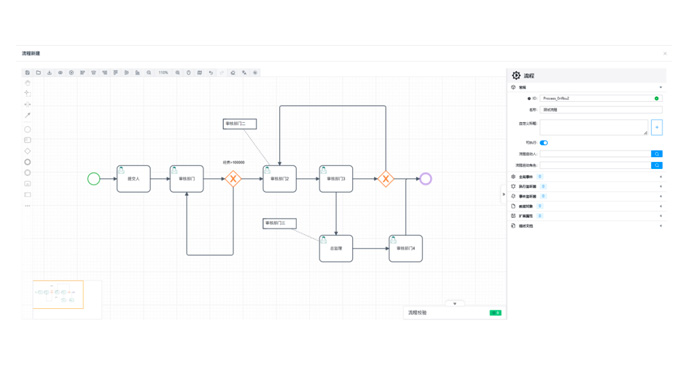This screenshot has height=388, width=690.
Task: Click the eye preview icon in the toolbar
Action: 60,73
